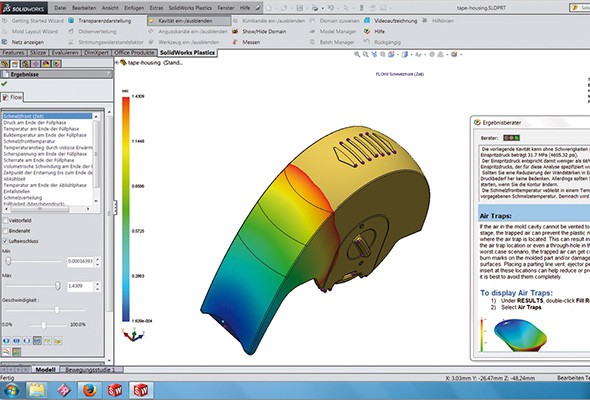Viewport: 590px width, 400px height.
Task: Switch to the Office Produkte tab
Action: coord(134,53)
